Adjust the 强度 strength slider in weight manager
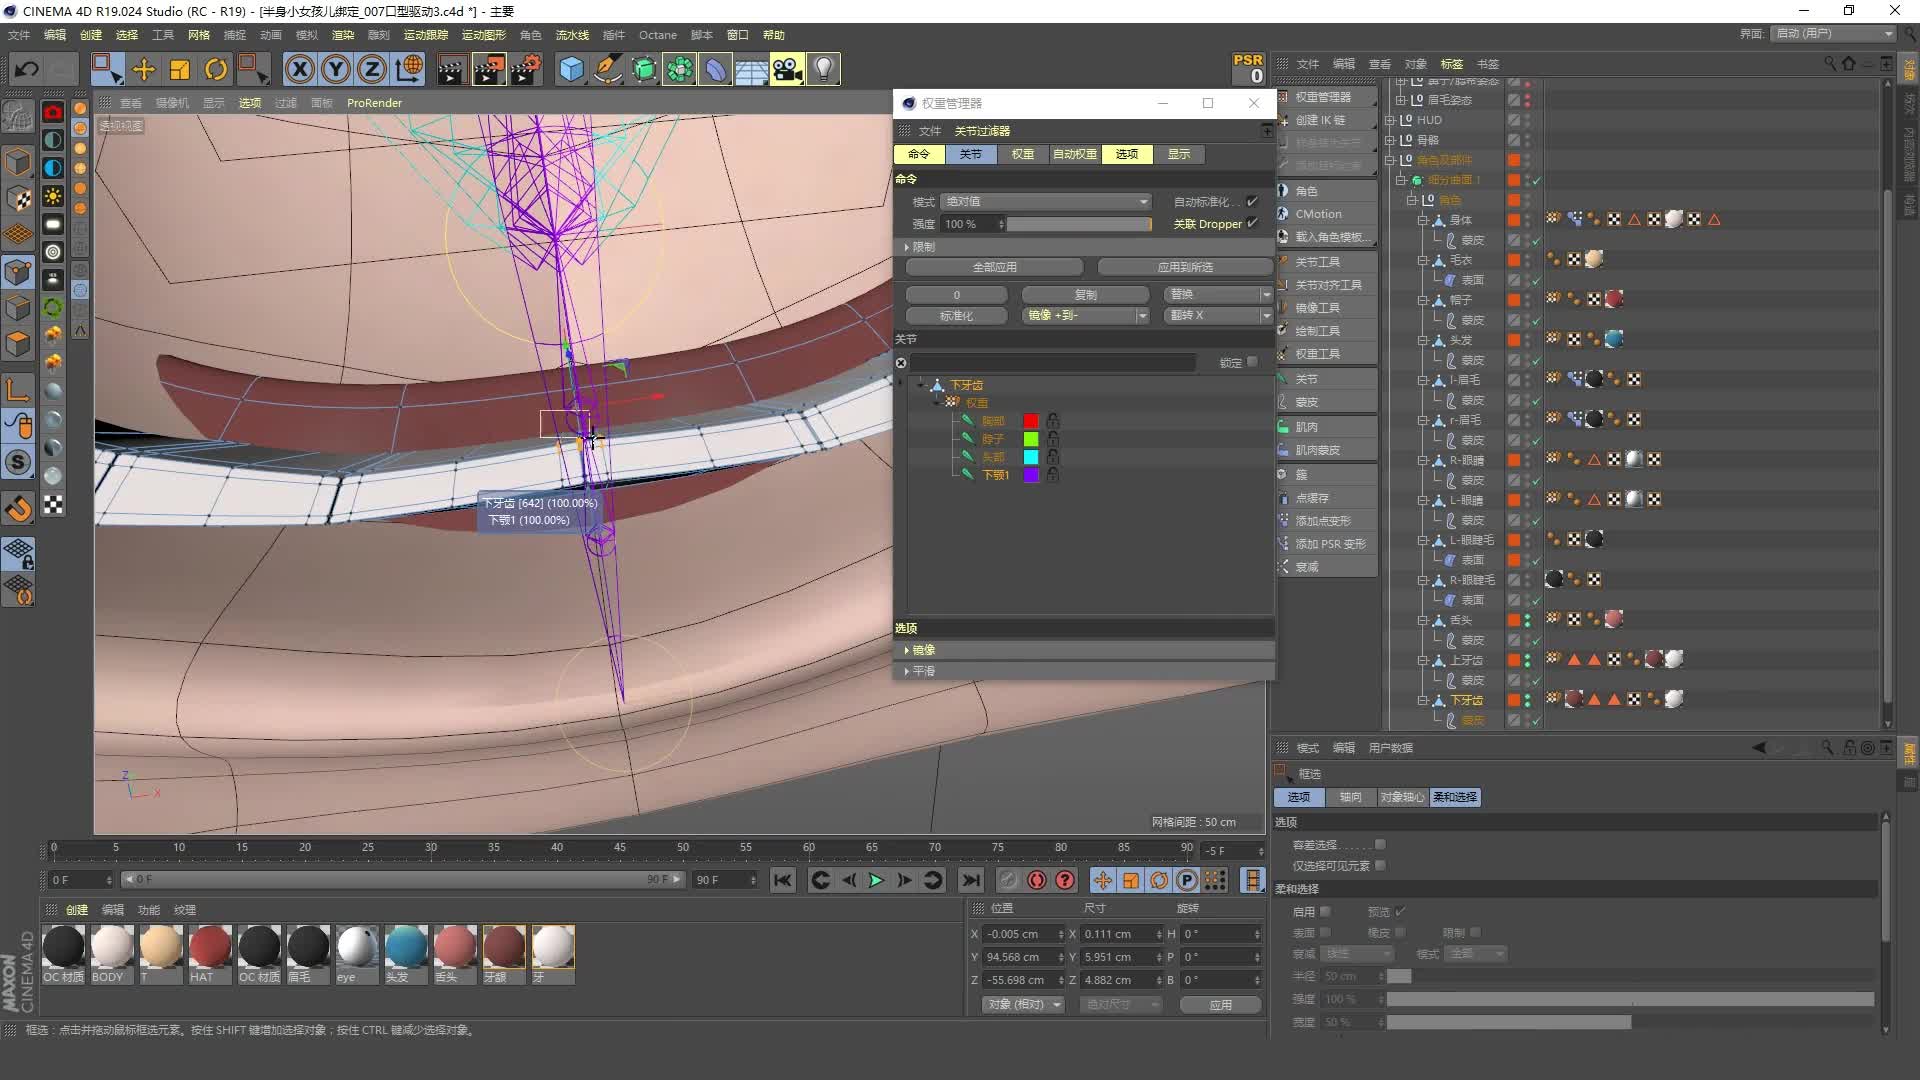The height and width of the screenshot is (1080, 1920). point(1079,224)
